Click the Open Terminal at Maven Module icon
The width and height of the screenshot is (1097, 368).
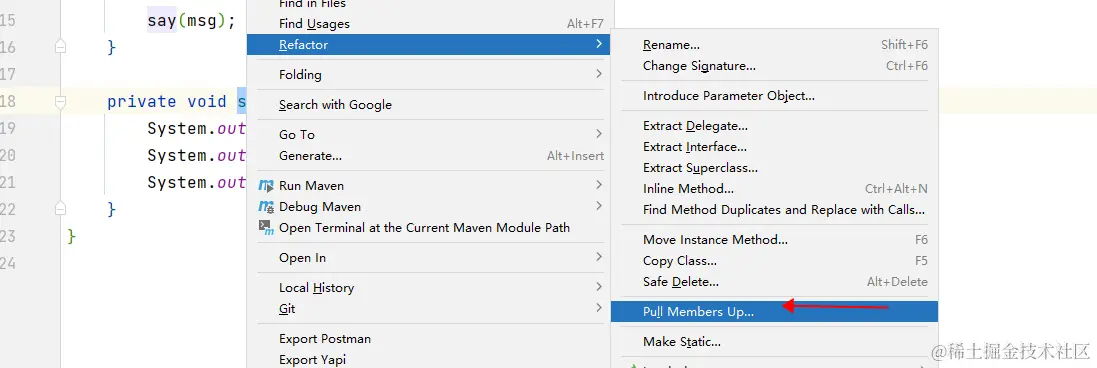pos(266,227)
